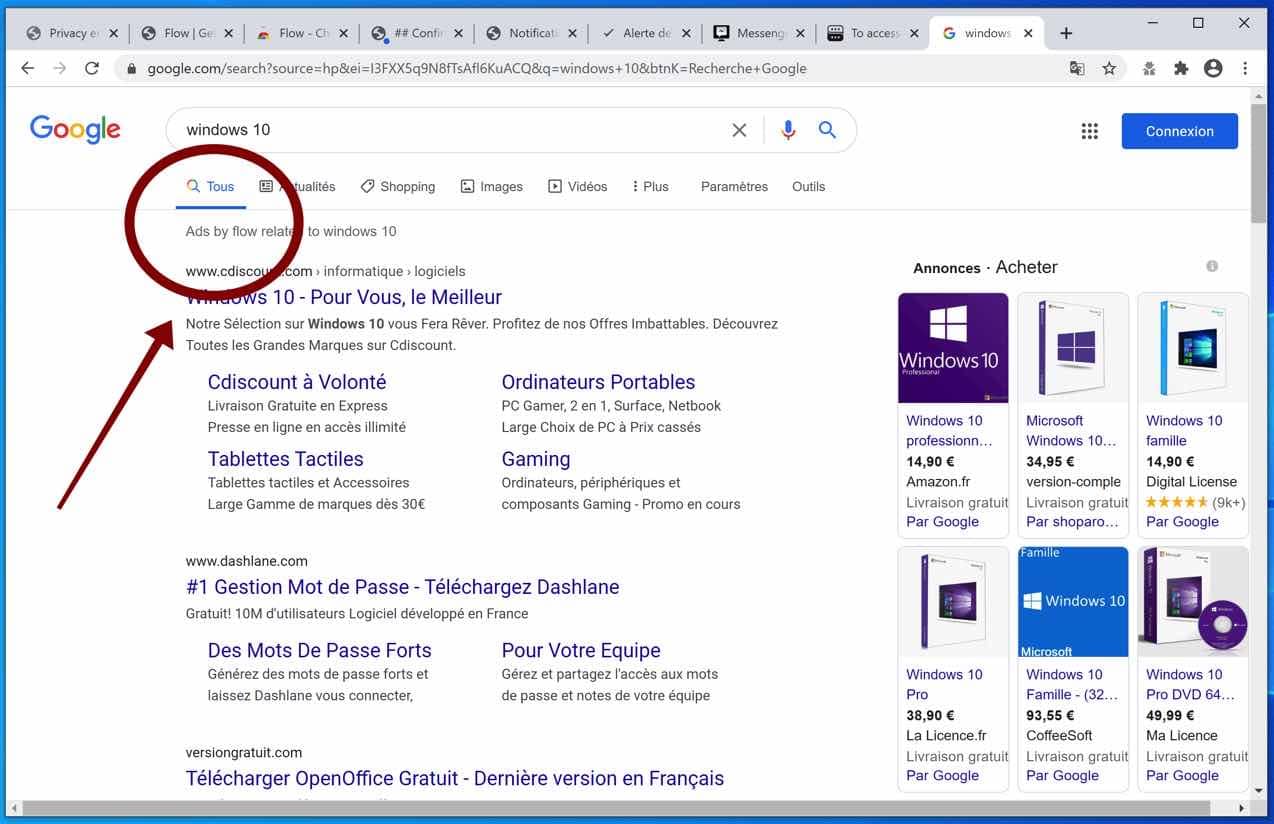Screen dimensions: 1274x824
Task: Switch to the To access tab
Action: point(873,33)
